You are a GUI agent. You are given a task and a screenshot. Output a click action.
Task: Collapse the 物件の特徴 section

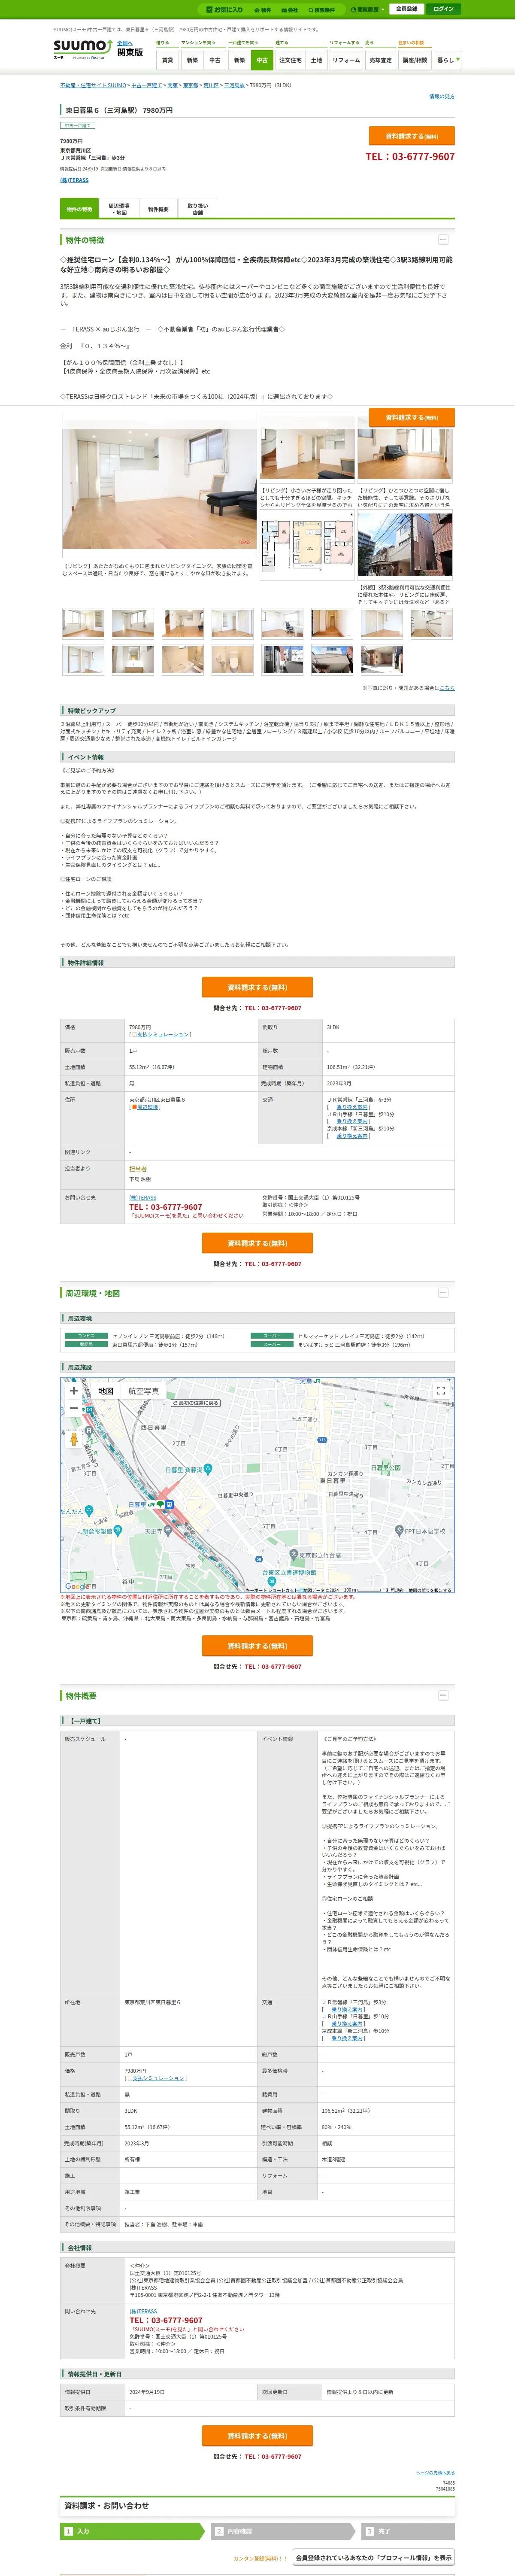point(443,240)
